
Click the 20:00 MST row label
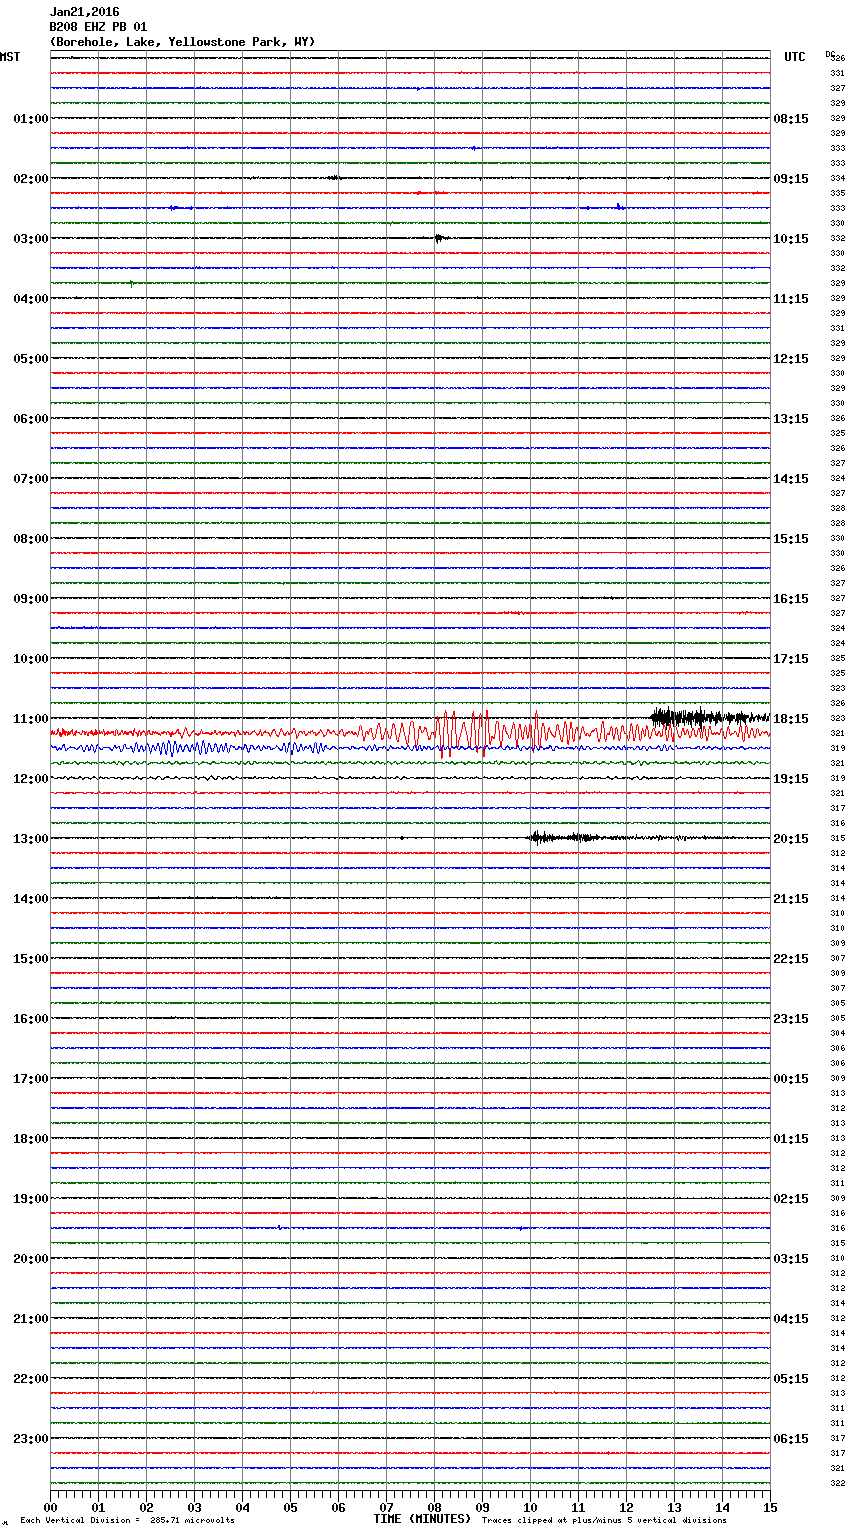point(30,1259)
